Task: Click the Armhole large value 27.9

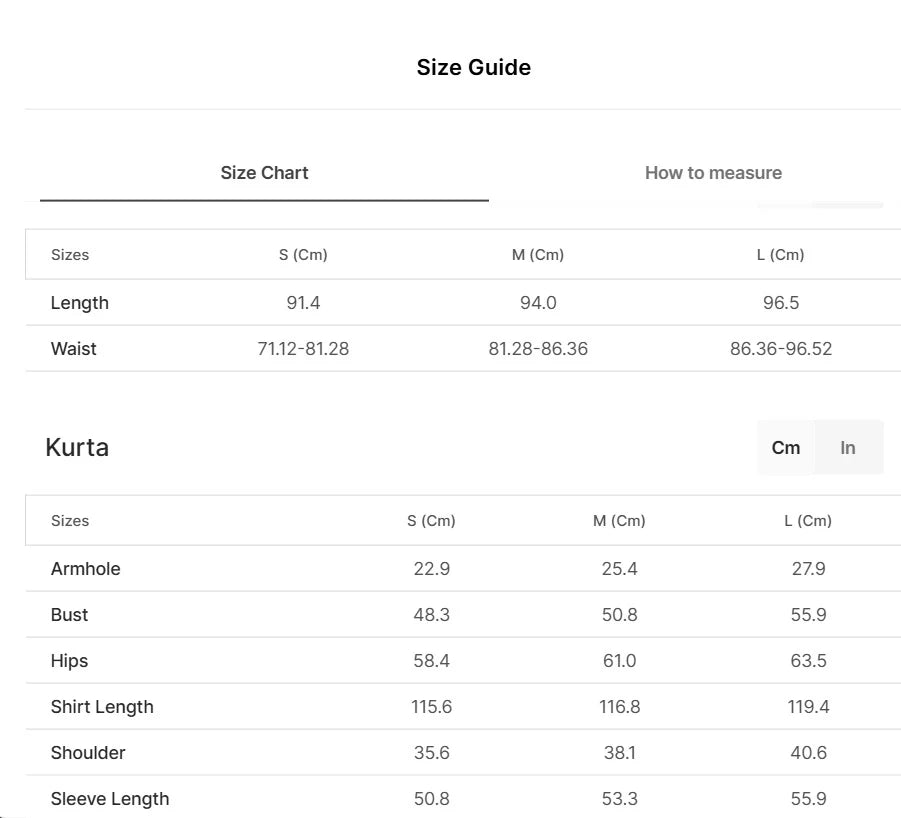Action: coord(808,569)
